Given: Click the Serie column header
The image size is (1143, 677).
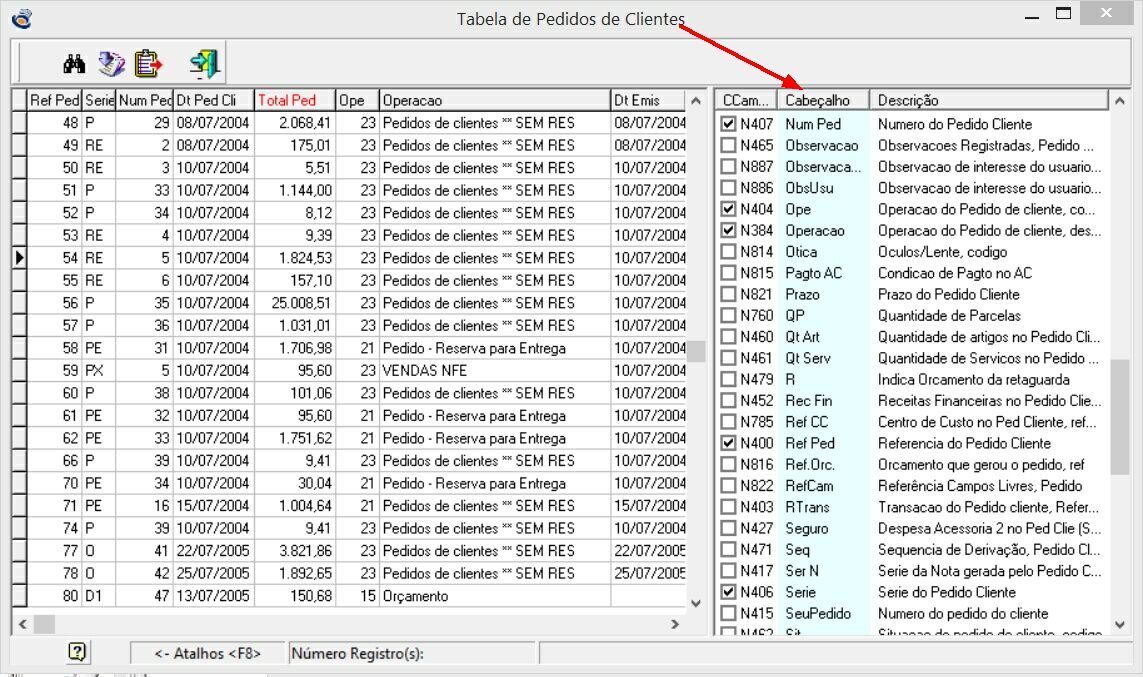Looking at the screenshot, I should pyautogui.click(x=98, y=100).
